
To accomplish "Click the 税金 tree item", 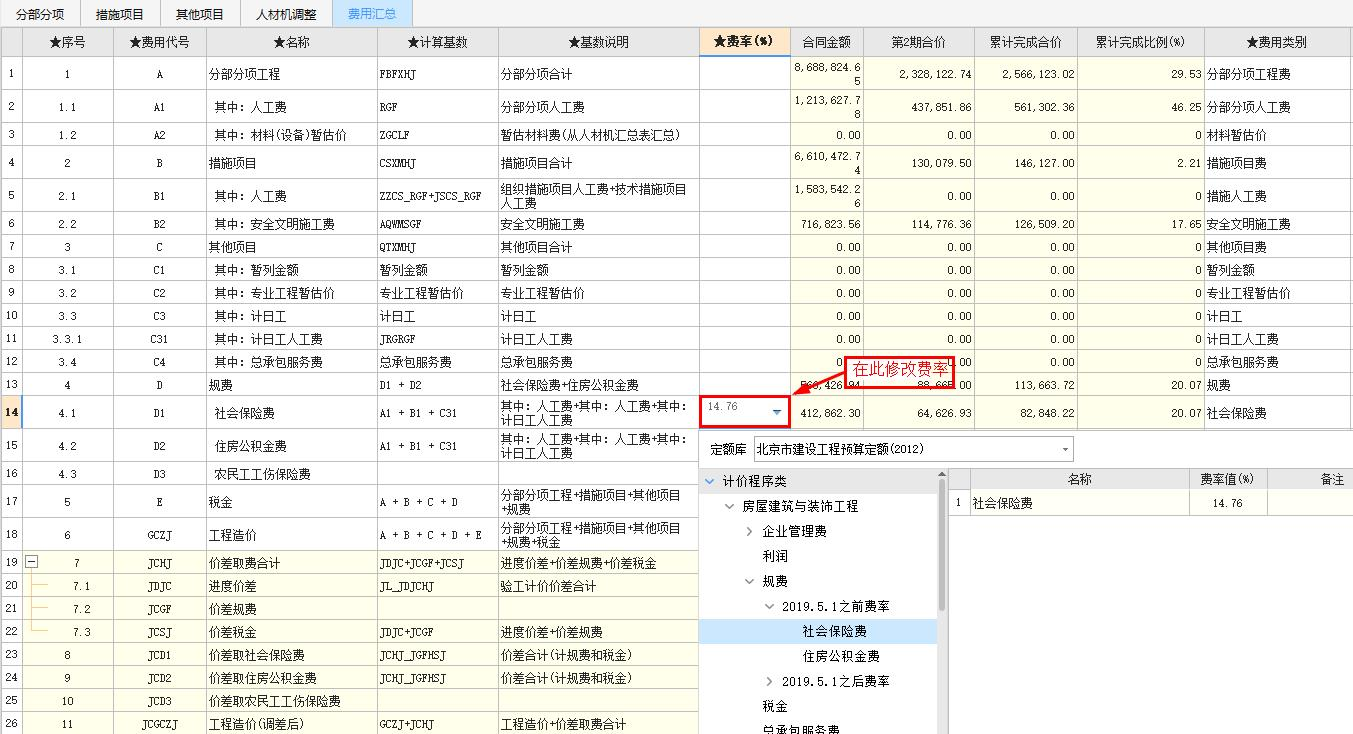I will [x=775, y=706].
